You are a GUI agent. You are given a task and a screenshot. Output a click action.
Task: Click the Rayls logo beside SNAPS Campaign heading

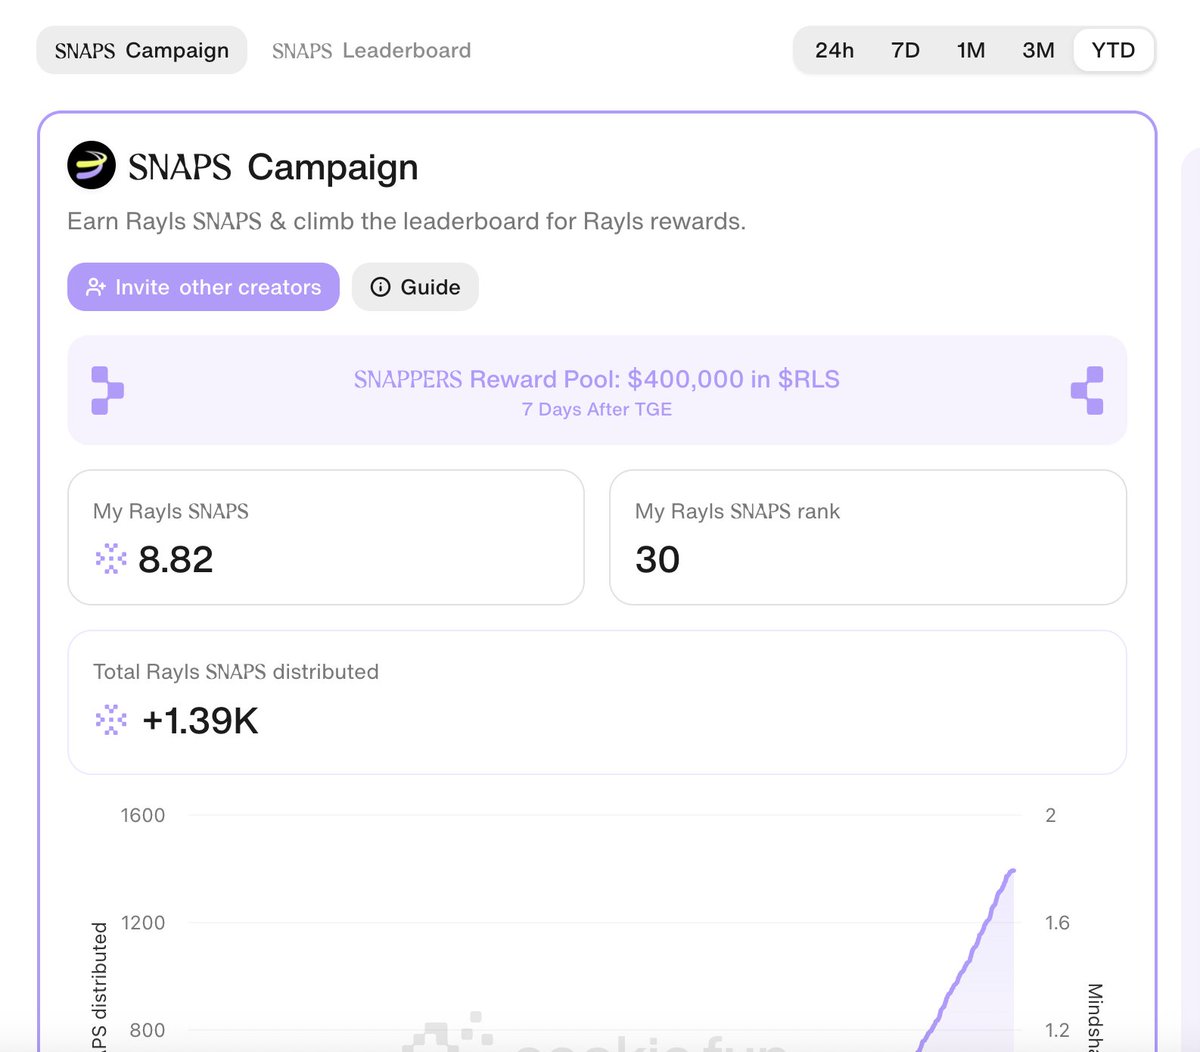click(91, 166)
